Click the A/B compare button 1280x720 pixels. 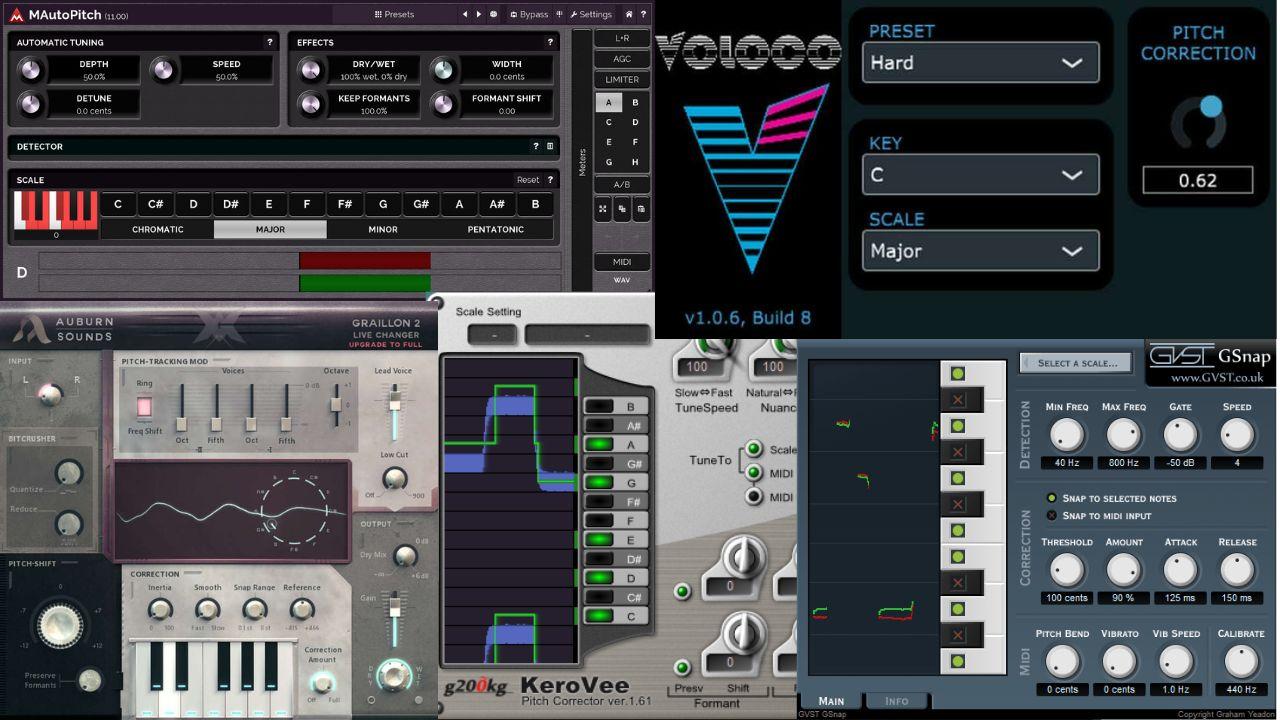point(622,185)
